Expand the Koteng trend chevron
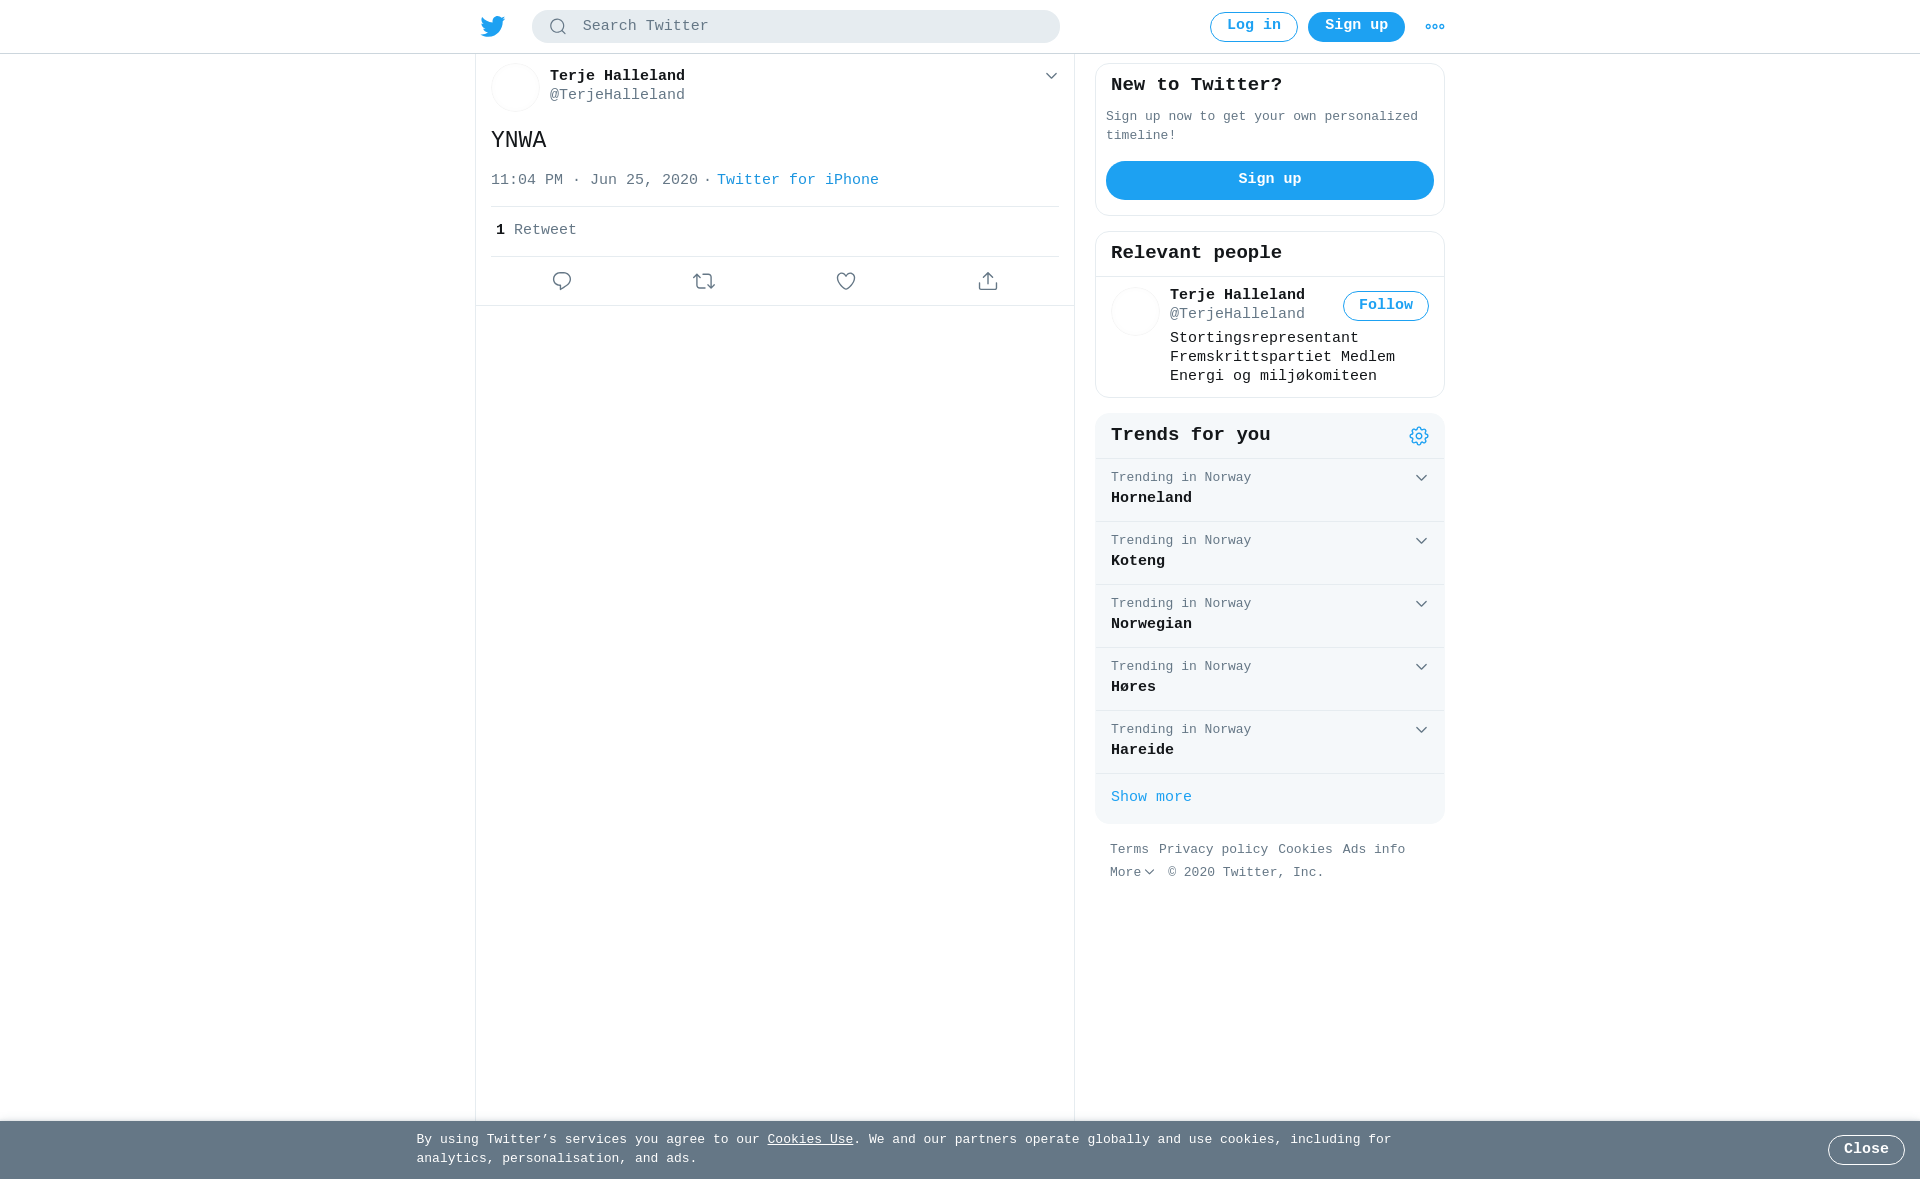This screenshot has width=1920, height=1179. pyautogui.click(x=1421, y=541)
